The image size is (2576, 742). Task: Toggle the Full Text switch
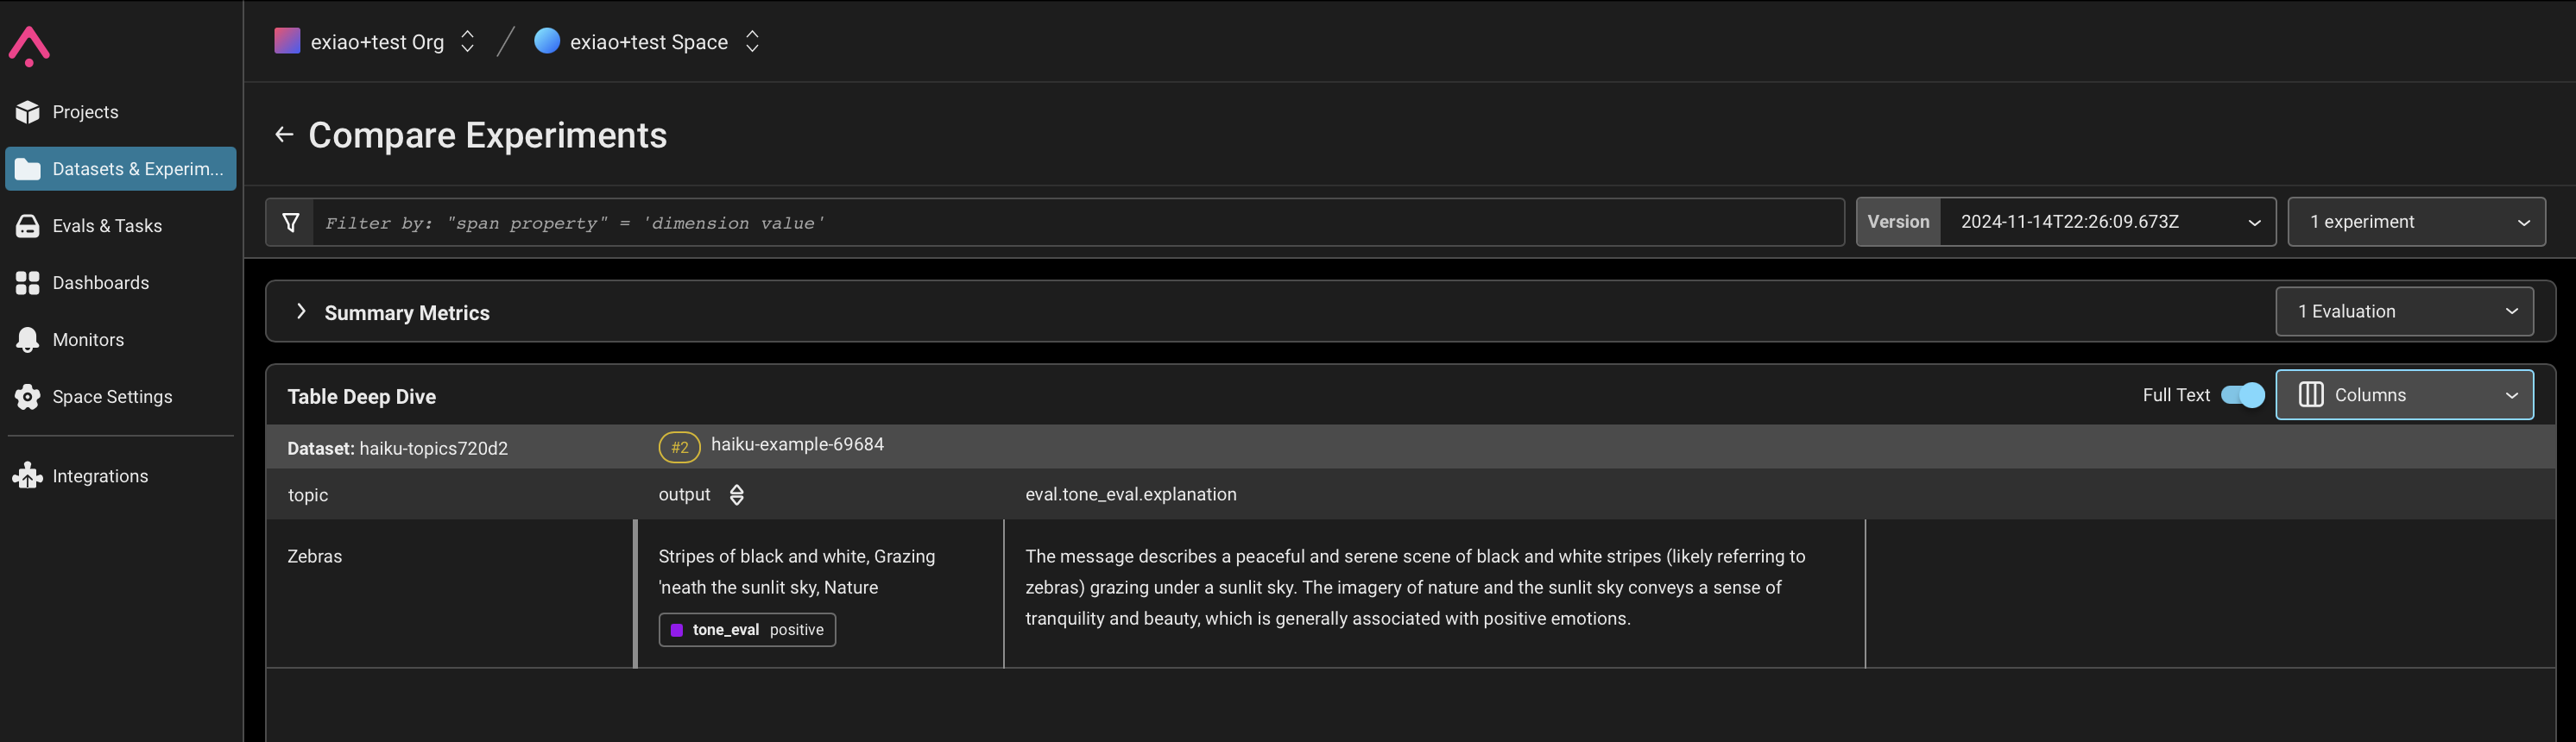[2242, 395]
